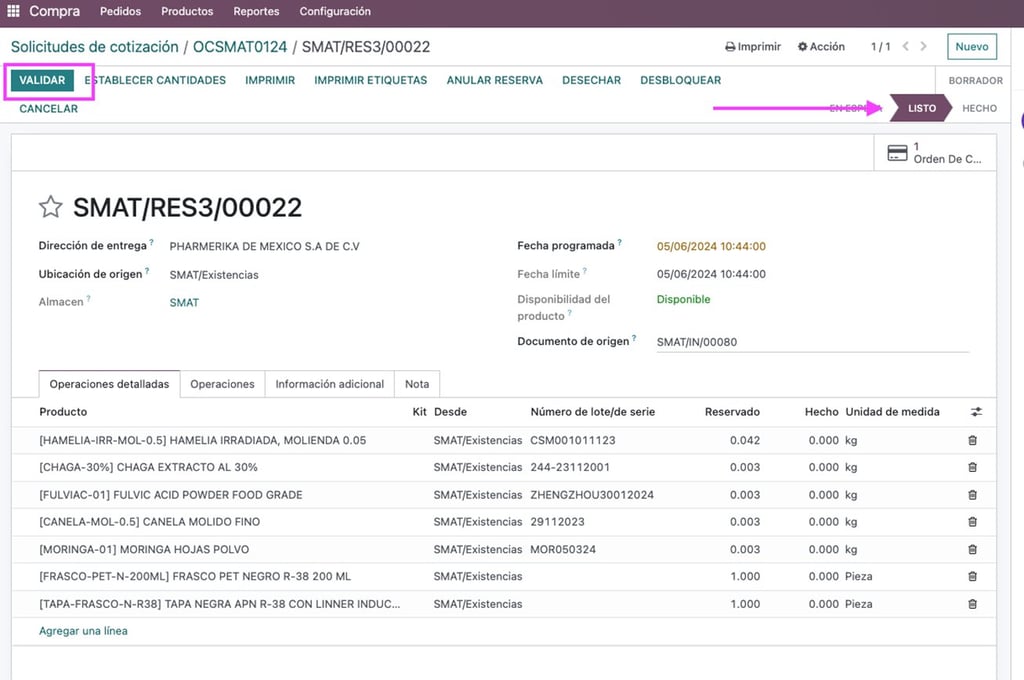Switch to the Operaciones tab
Screen dimensions: 1024x680
(222, 384)
